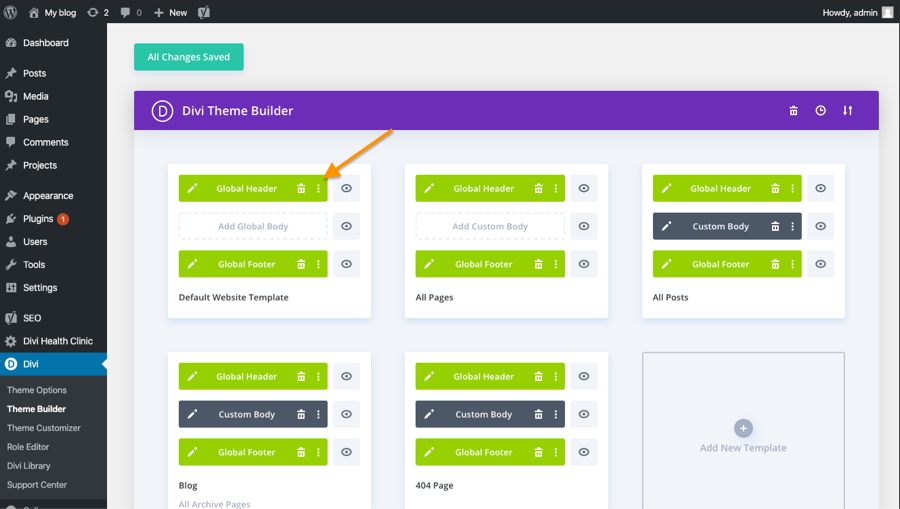
Task: Open portability import export arrows icon
Action: [847, 111]
